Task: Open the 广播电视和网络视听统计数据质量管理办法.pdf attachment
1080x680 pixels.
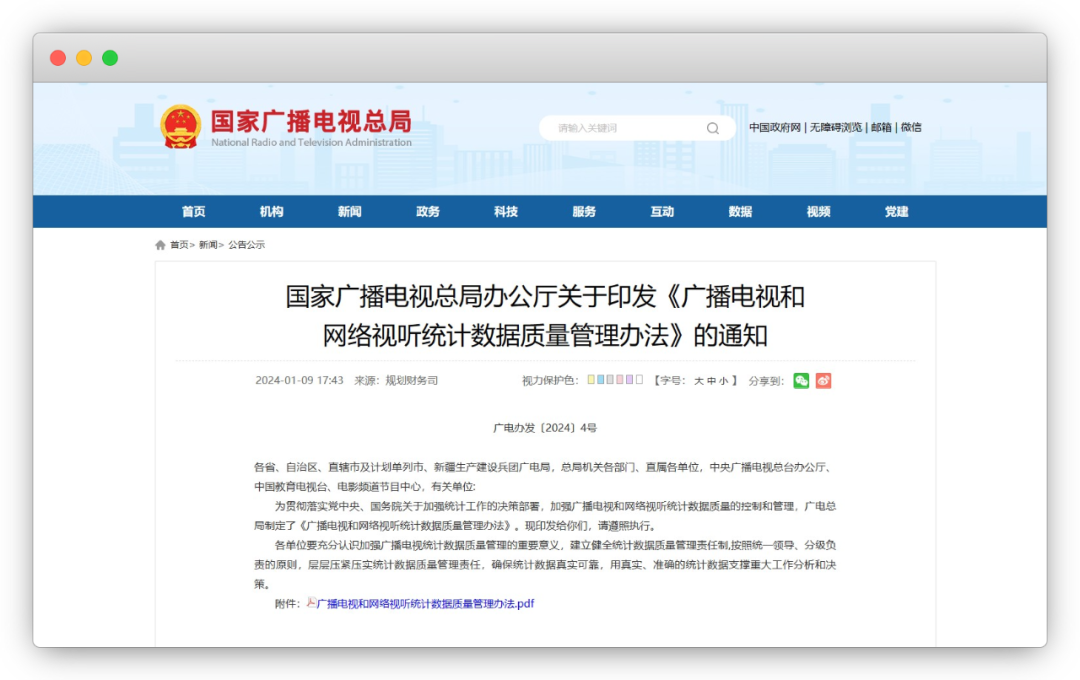Action: pyautogui.click(x=425, y=604)
